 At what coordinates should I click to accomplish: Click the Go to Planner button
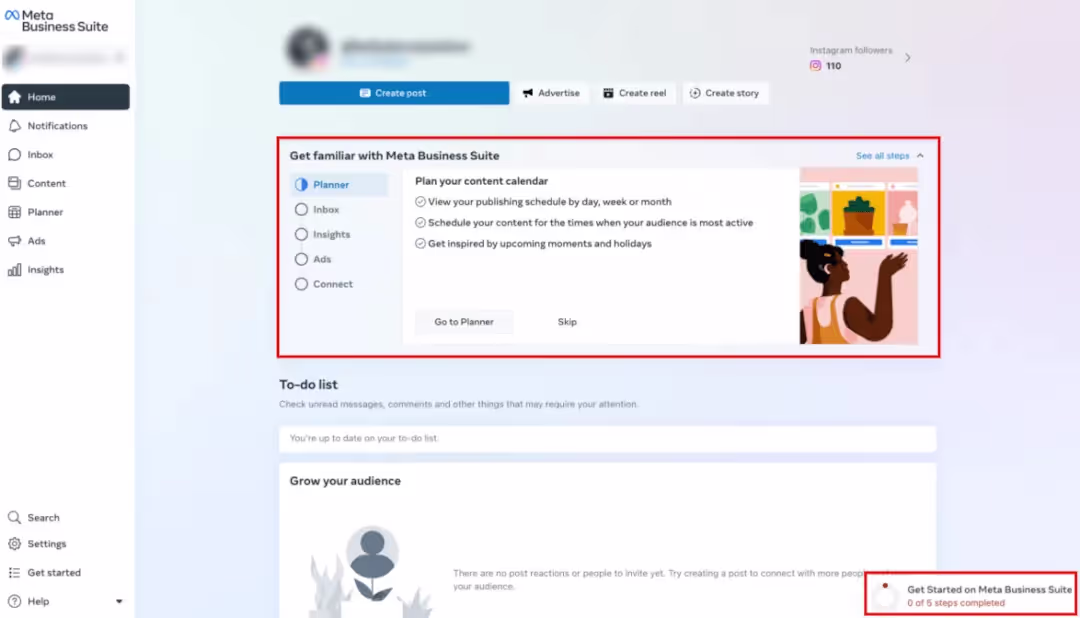[464, 322]
